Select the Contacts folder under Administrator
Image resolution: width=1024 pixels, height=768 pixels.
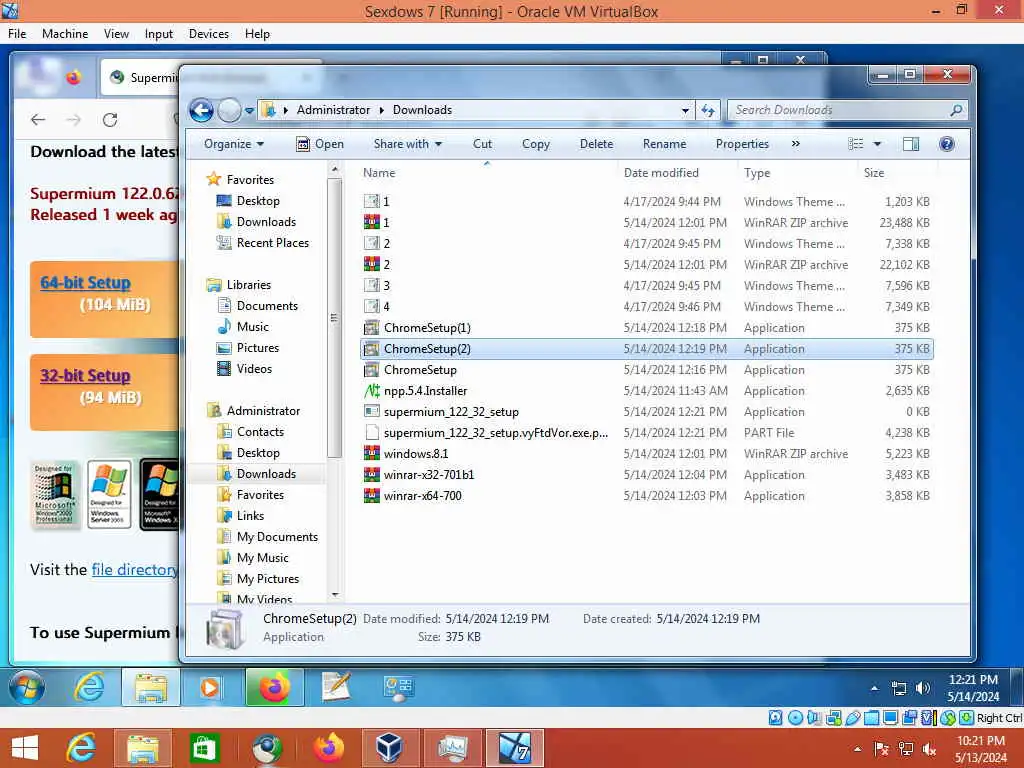point(260,432)
